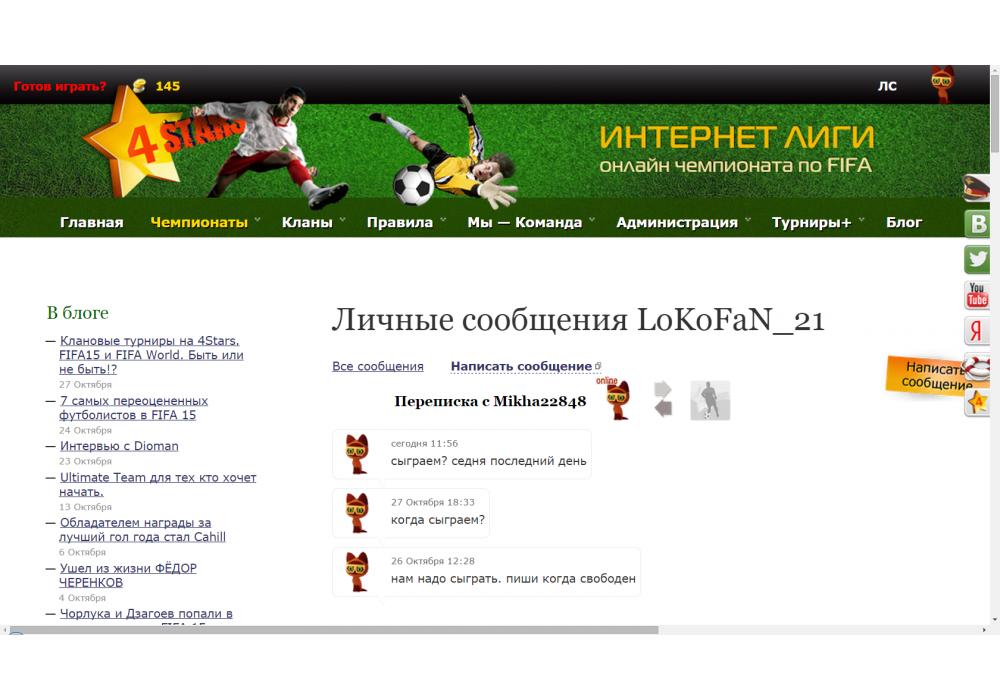This screenshot has width=1000, height=700.
Task: Click the officer cap icon in sidebar
Action: point(977,187)
